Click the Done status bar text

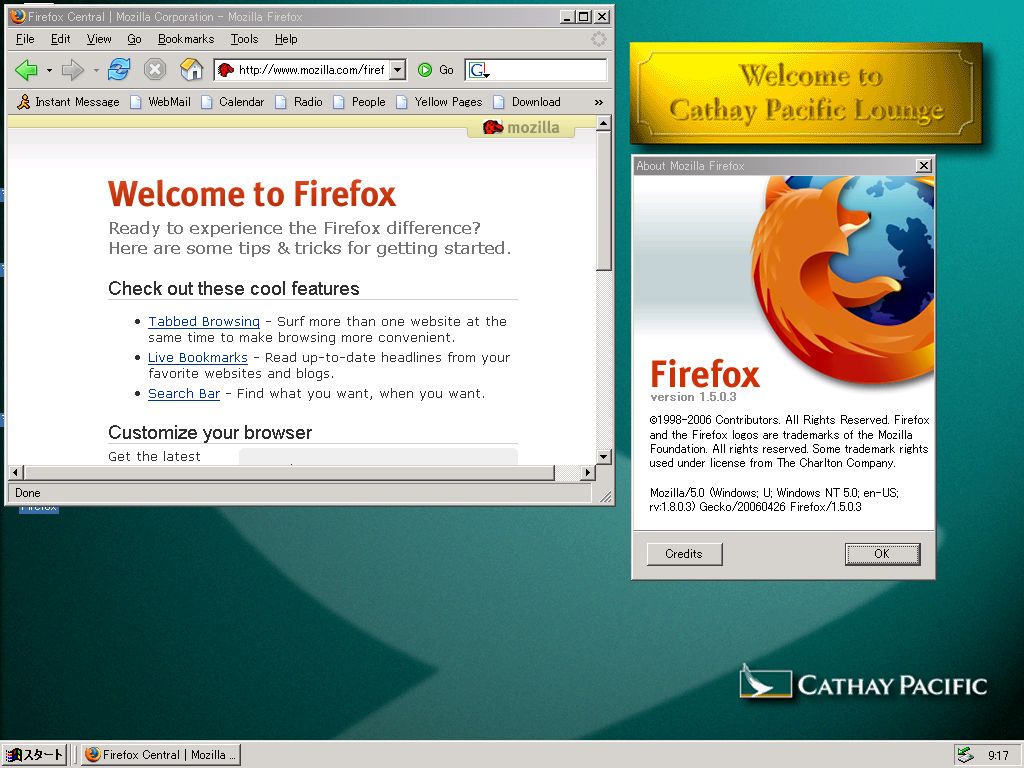point(27,493)
